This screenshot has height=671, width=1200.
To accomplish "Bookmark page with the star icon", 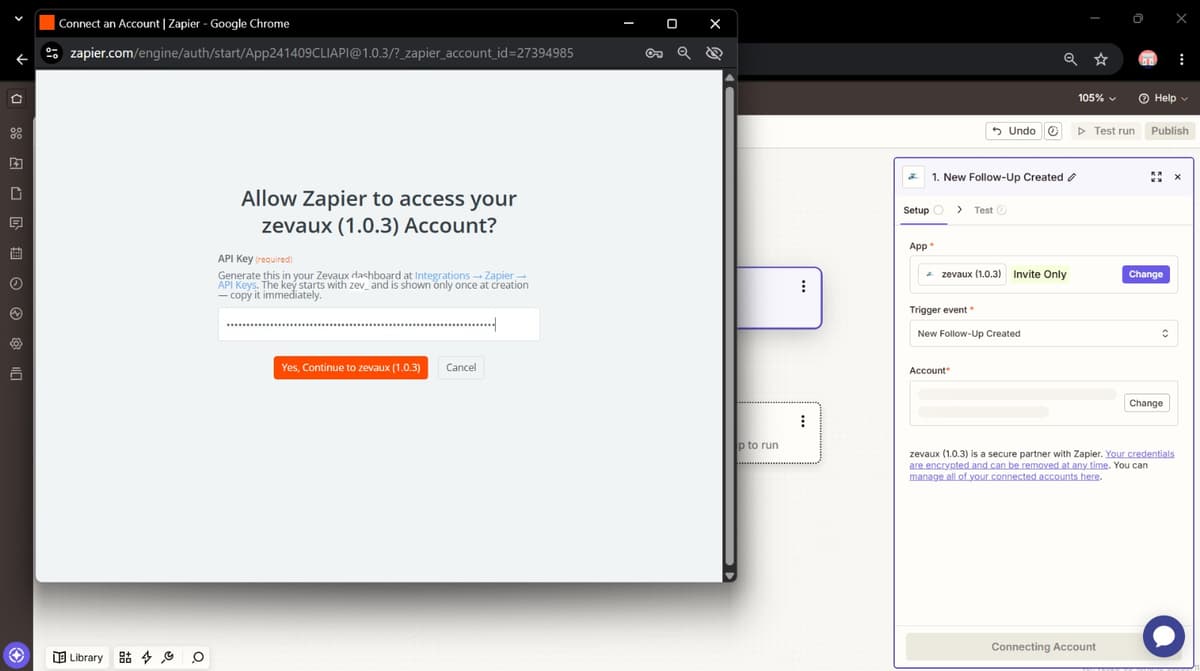I will click(x=1101, y=59).
